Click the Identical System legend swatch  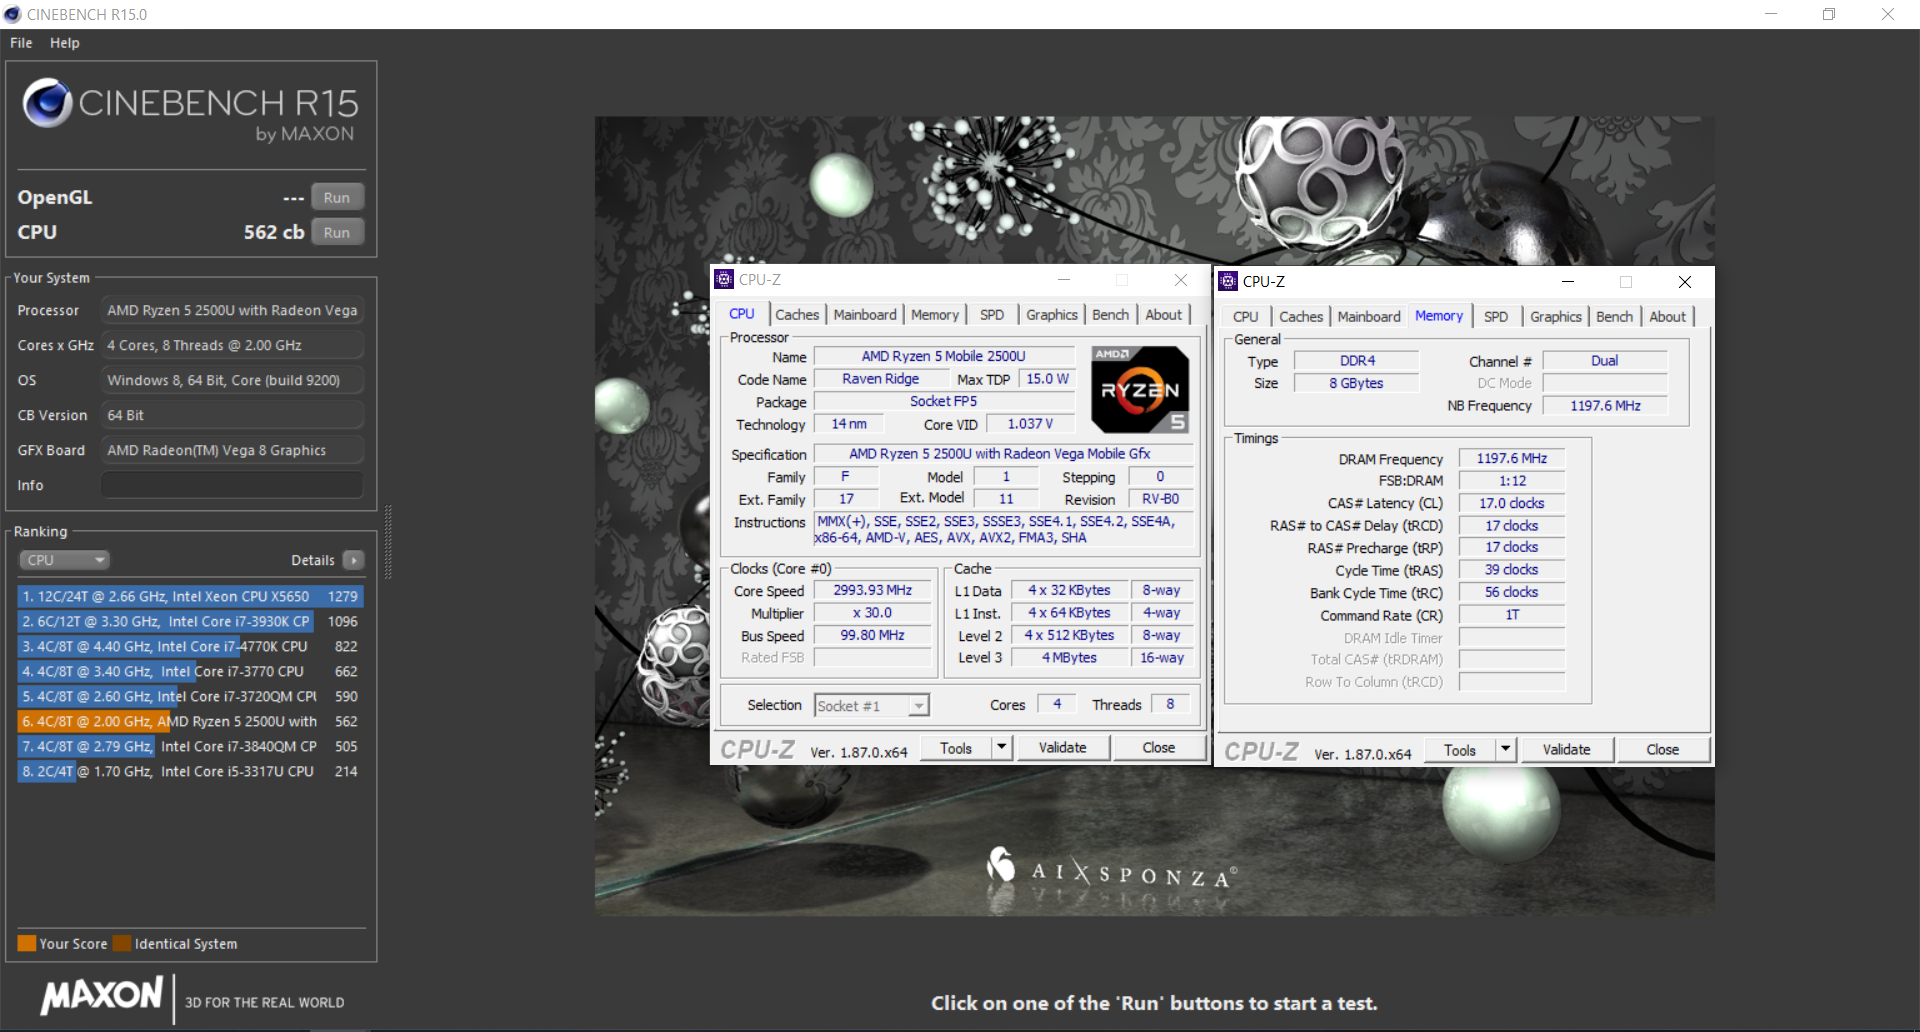coord(122,943)
